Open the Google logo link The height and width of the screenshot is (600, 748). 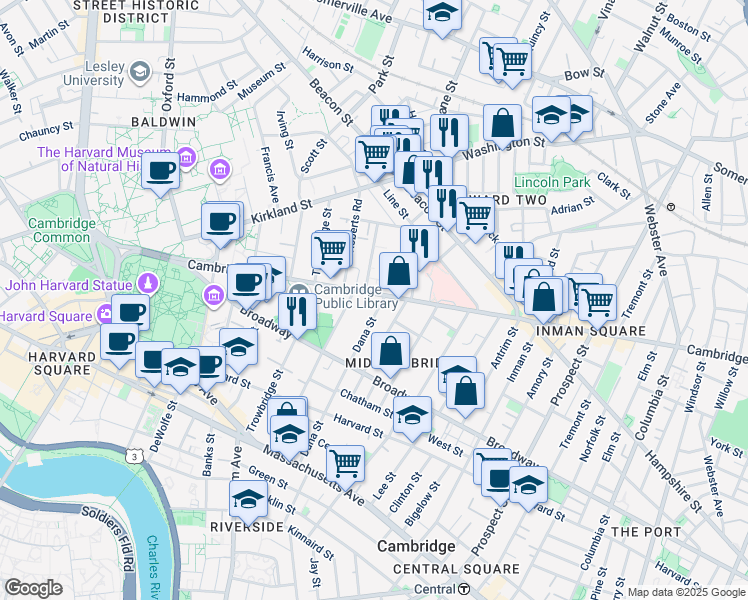(x=33, y=588)
